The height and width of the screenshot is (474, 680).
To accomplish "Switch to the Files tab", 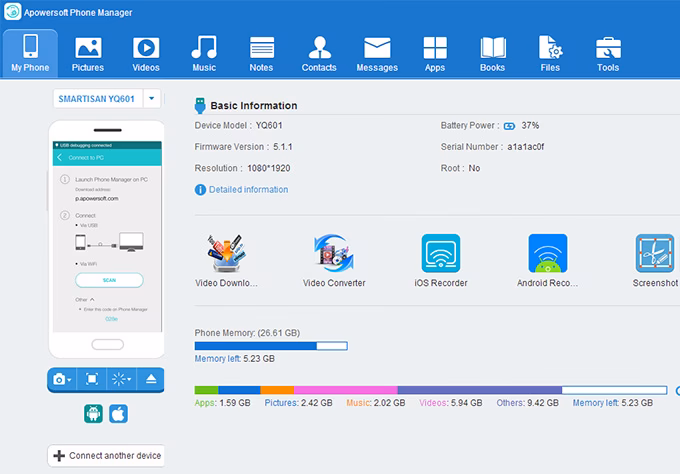I will click(x=550, y=53).
